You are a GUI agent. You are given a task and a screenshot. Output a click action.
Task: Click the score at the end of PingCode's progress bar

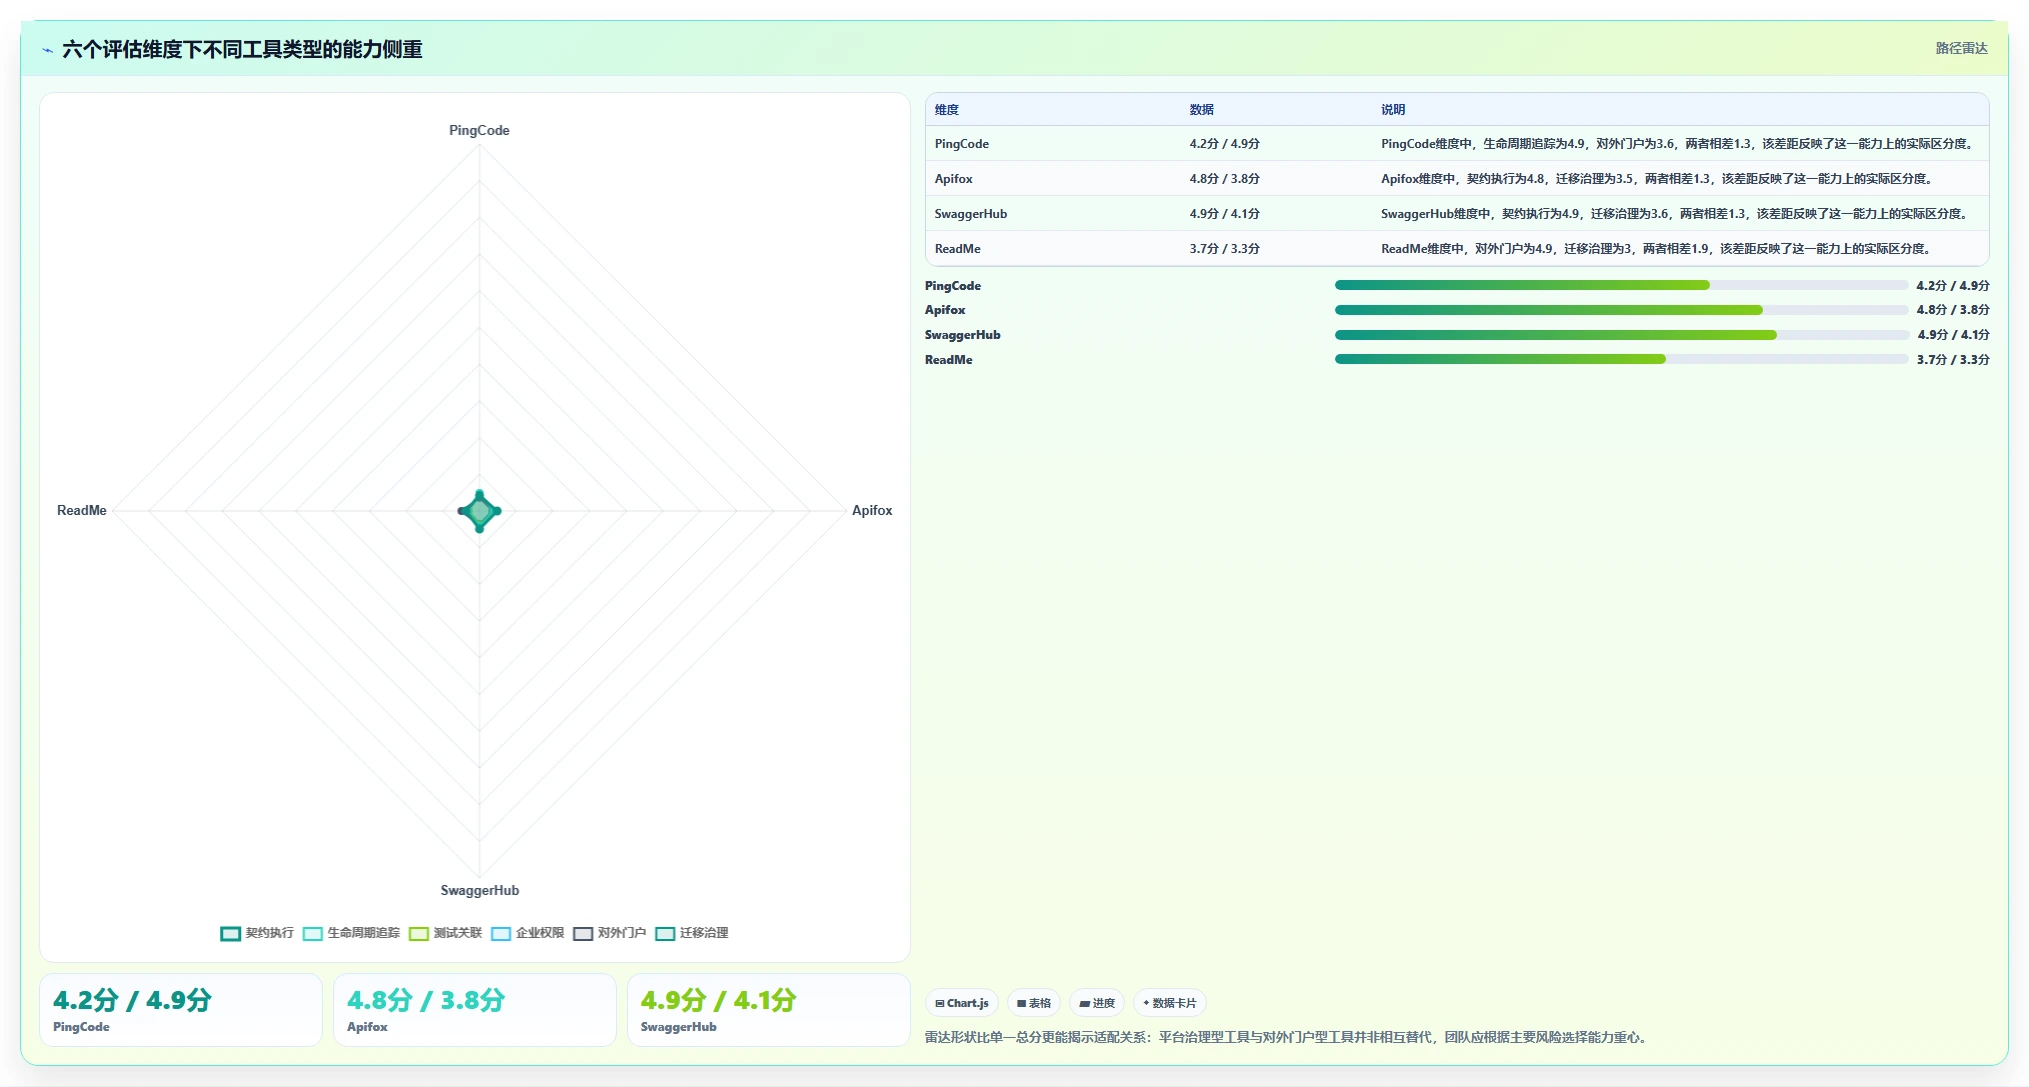1953,286
